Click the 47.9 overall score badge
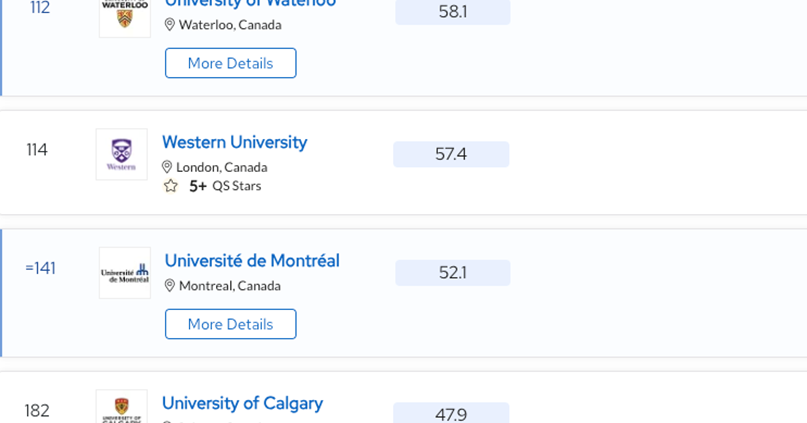Viewport: 807px width, 423px height. [451, 413]
